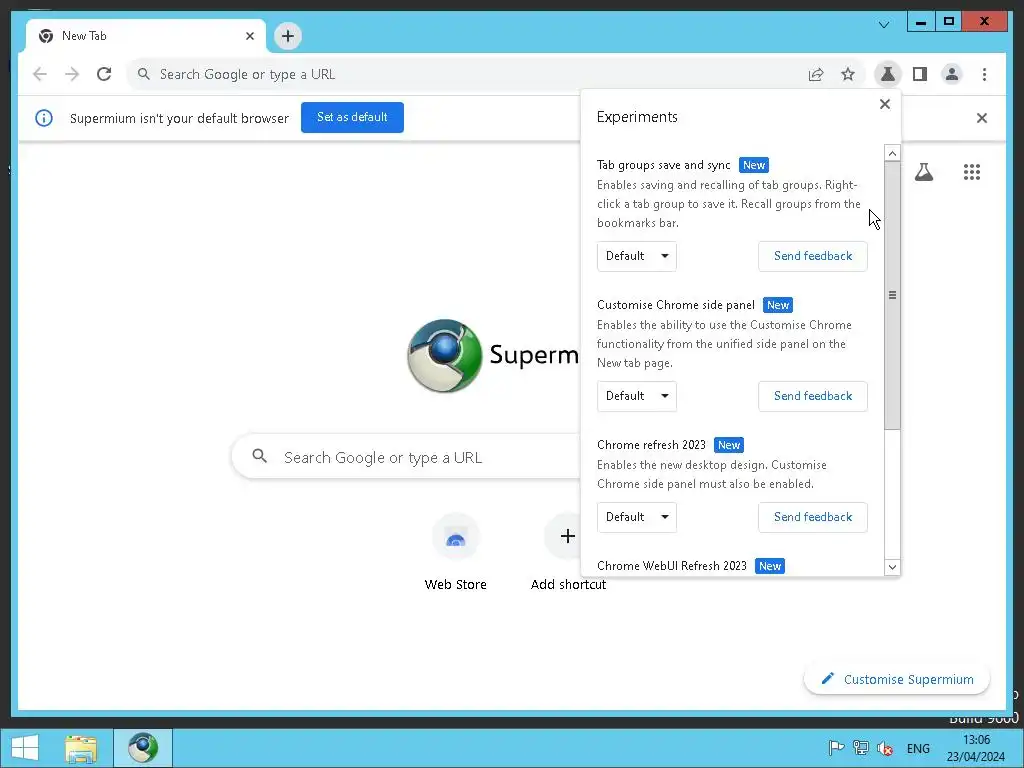This screenshot has height=768, width=1024.
Task: Go back to previous page
Action: (x=40, y=74)
